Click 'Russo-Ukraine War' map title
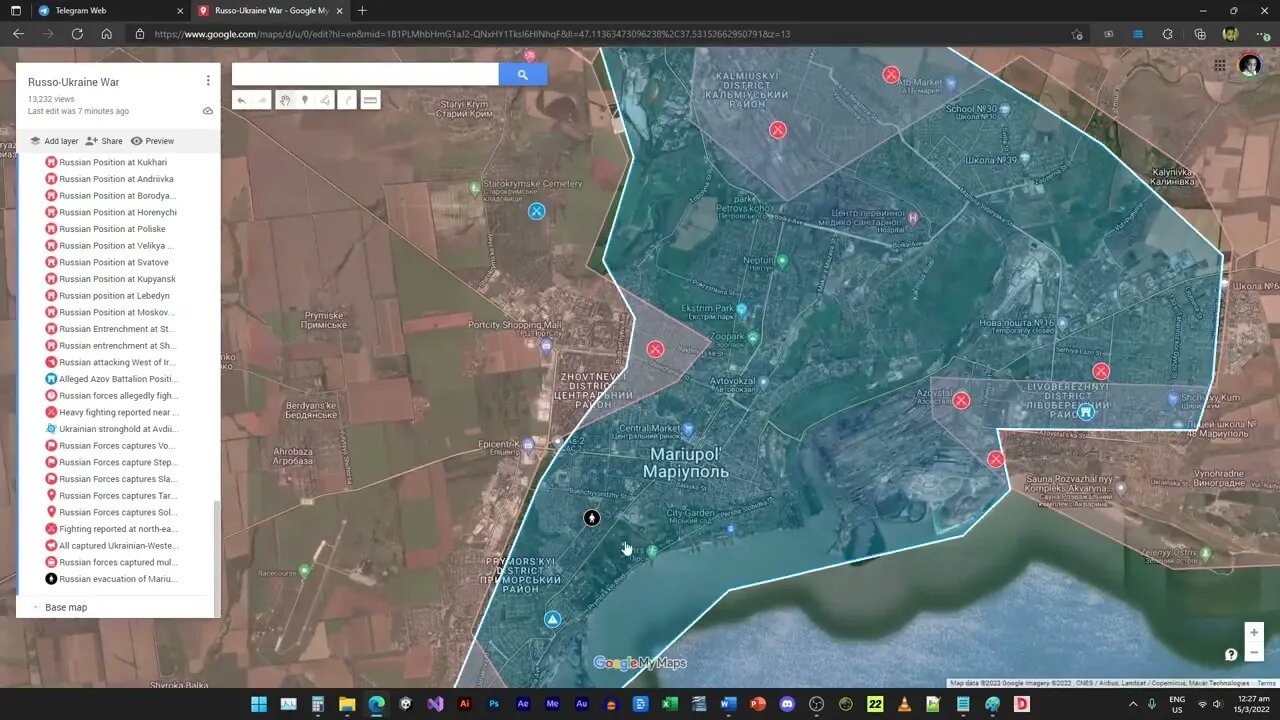This screenshot has width=1280, height=720. (73, 82)
